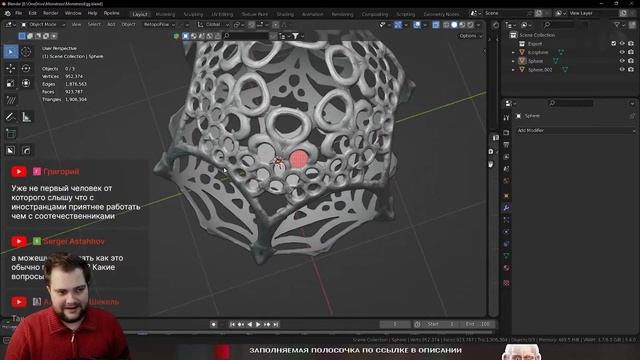Screen dimensions: 640x360
Task: Select the Move tool
Action: point(11,69)
